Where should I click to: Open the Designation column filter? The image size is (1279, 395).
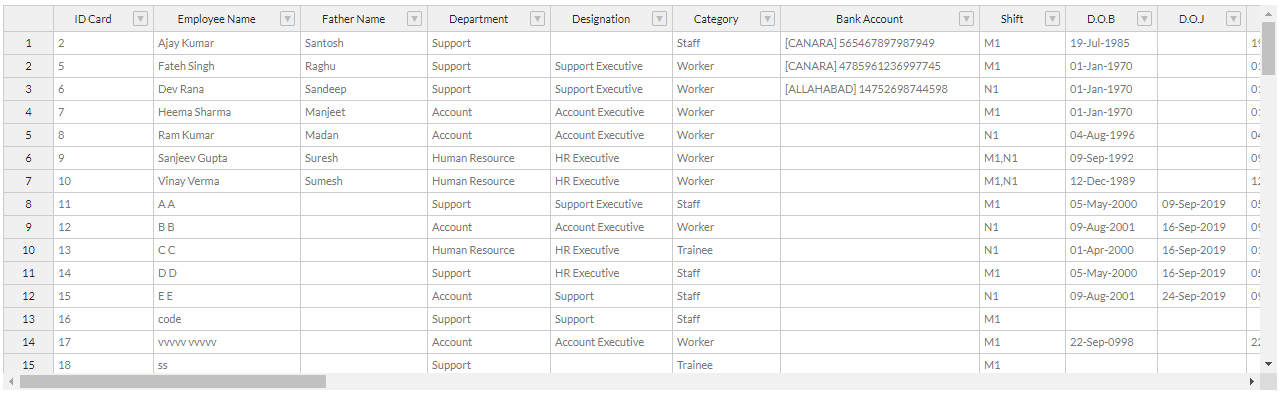(x=659, y=19)
